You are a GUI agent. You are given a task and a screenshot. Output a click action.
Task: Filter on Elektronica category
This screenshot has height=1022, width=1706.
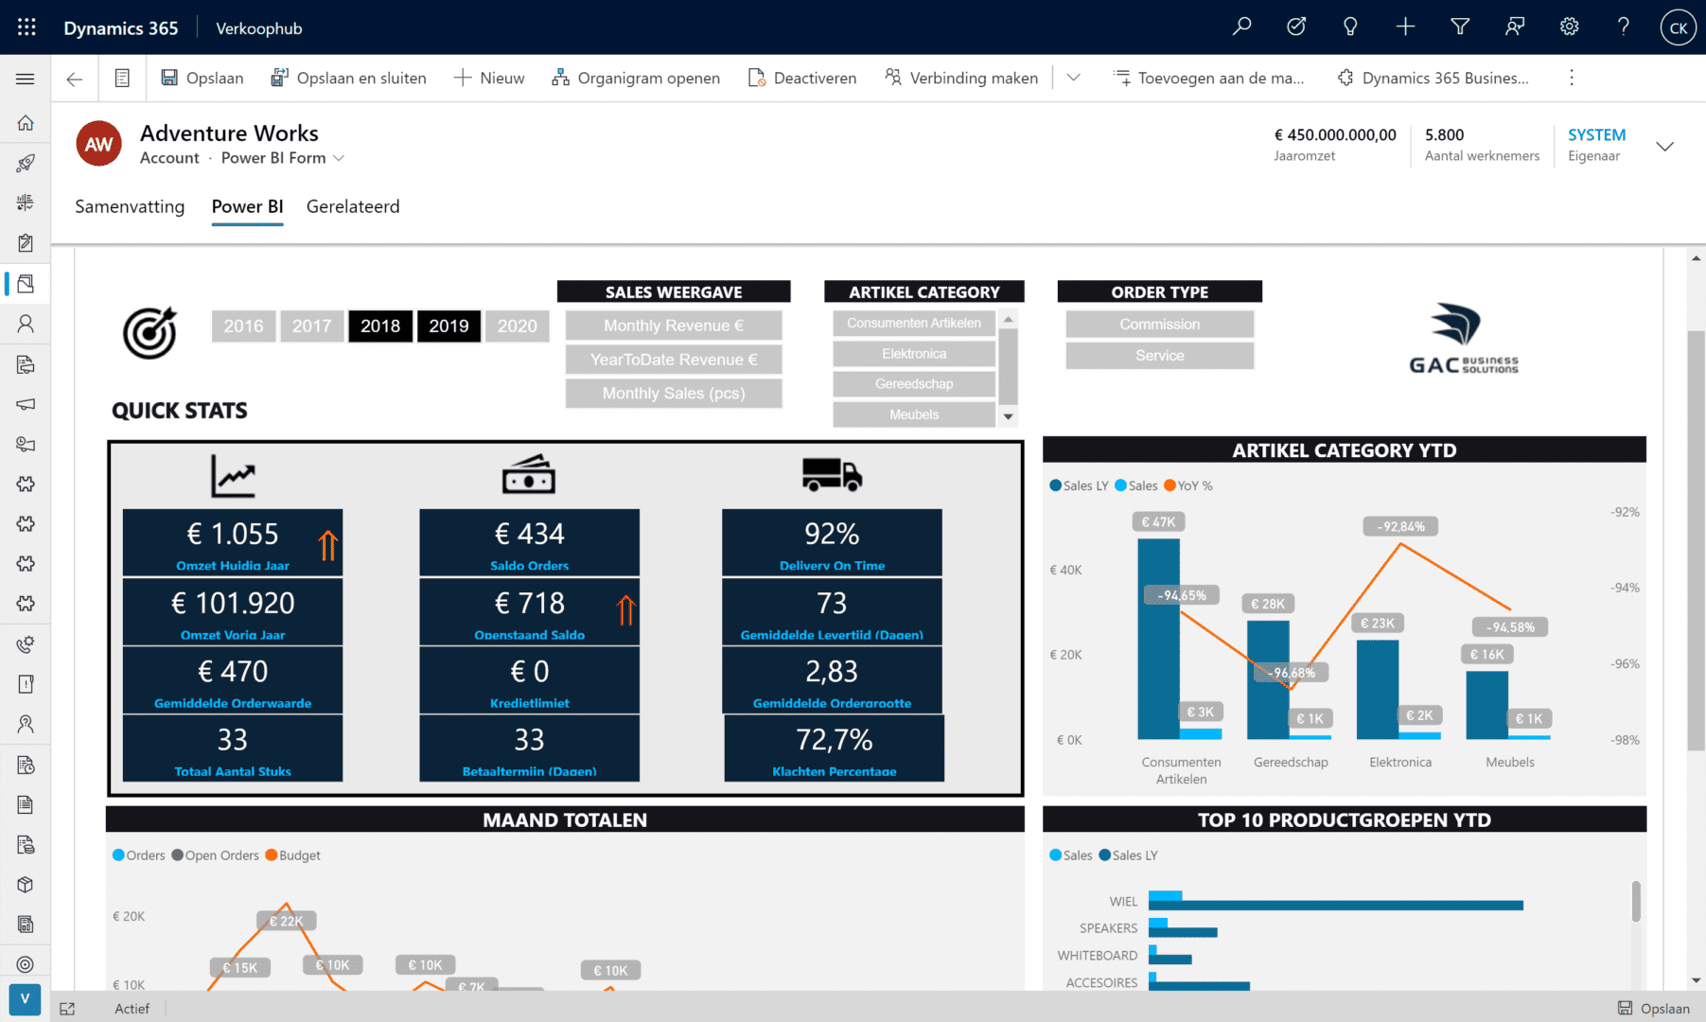point(914,353)
